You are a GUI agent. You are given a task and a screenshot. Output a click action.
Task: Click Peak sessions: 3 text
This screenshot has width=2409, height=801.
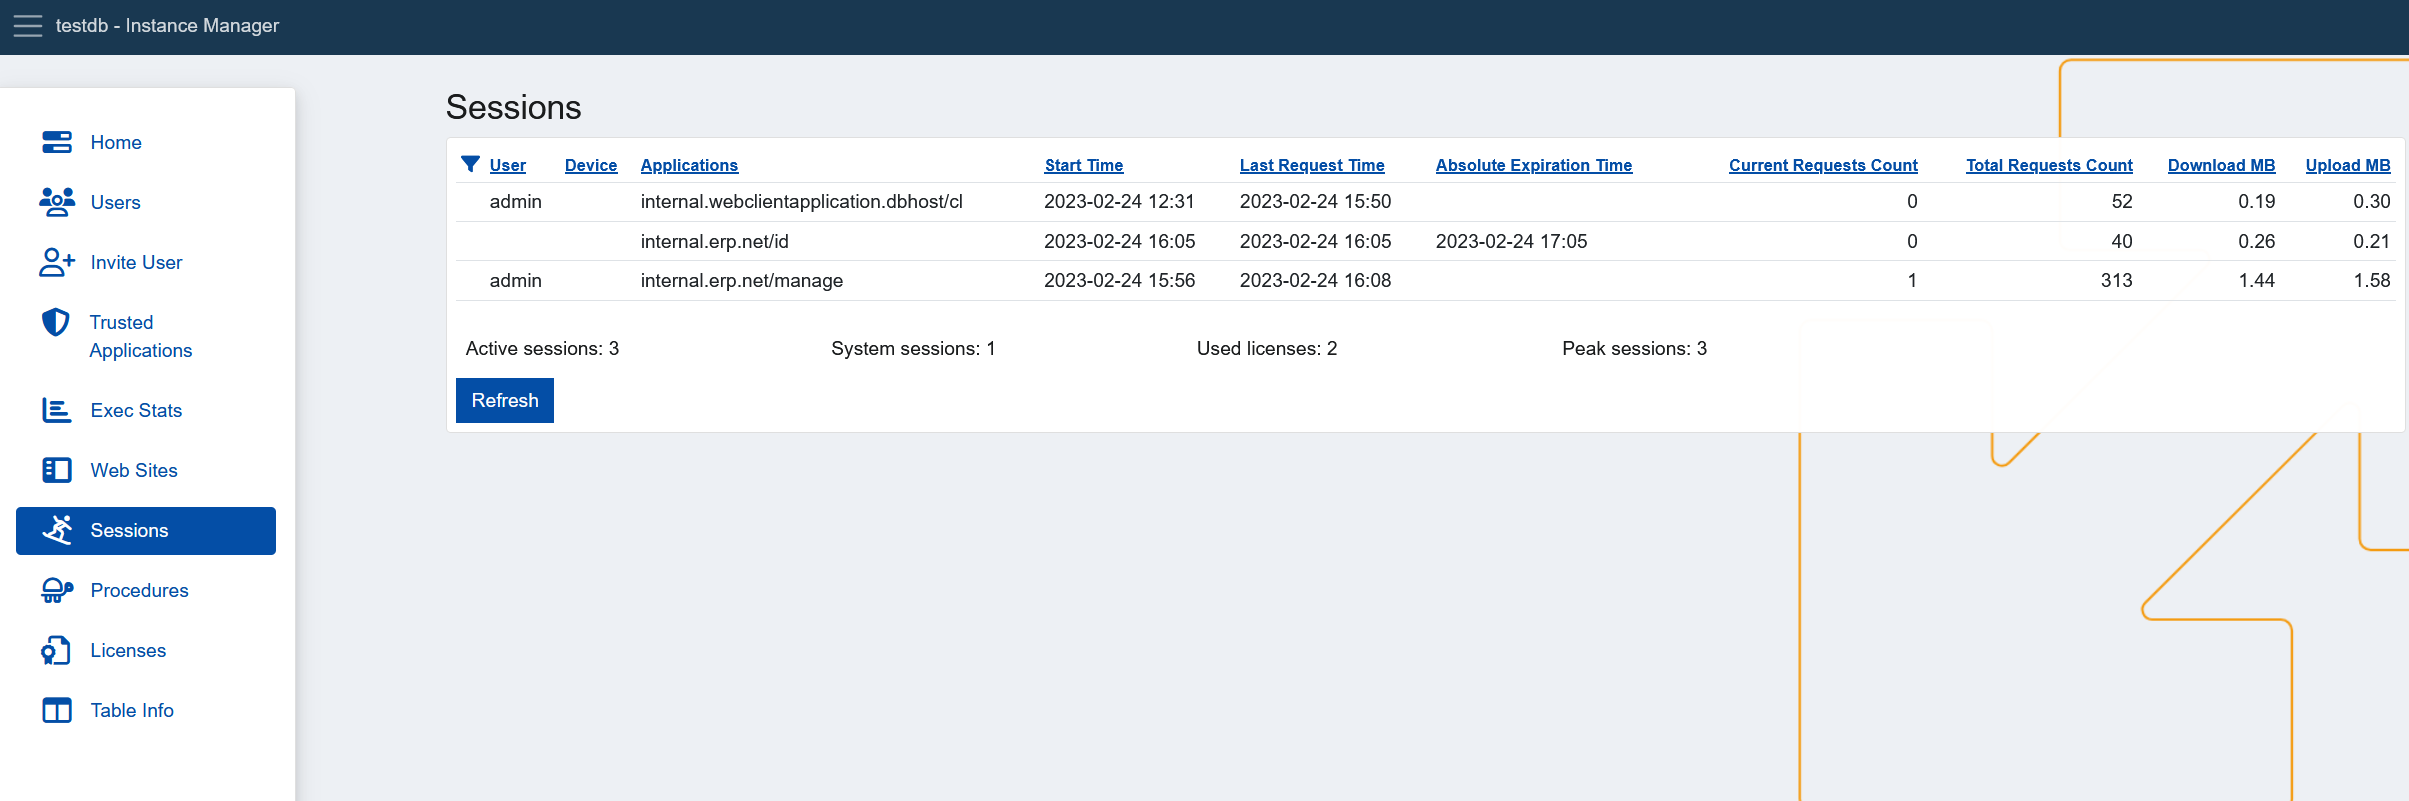1635,348
